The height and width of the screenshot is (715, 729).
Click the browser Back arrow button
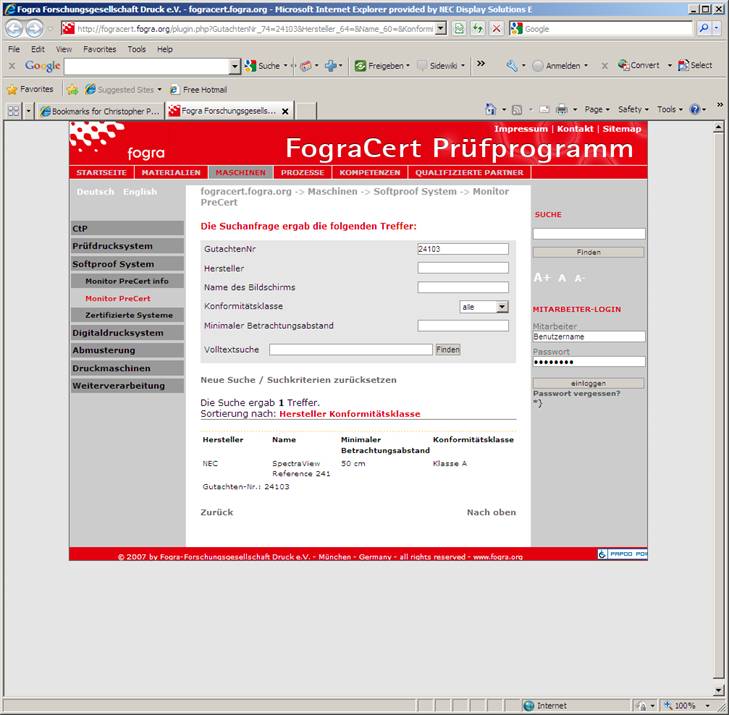pyautogui.click(x=14, y=29)
